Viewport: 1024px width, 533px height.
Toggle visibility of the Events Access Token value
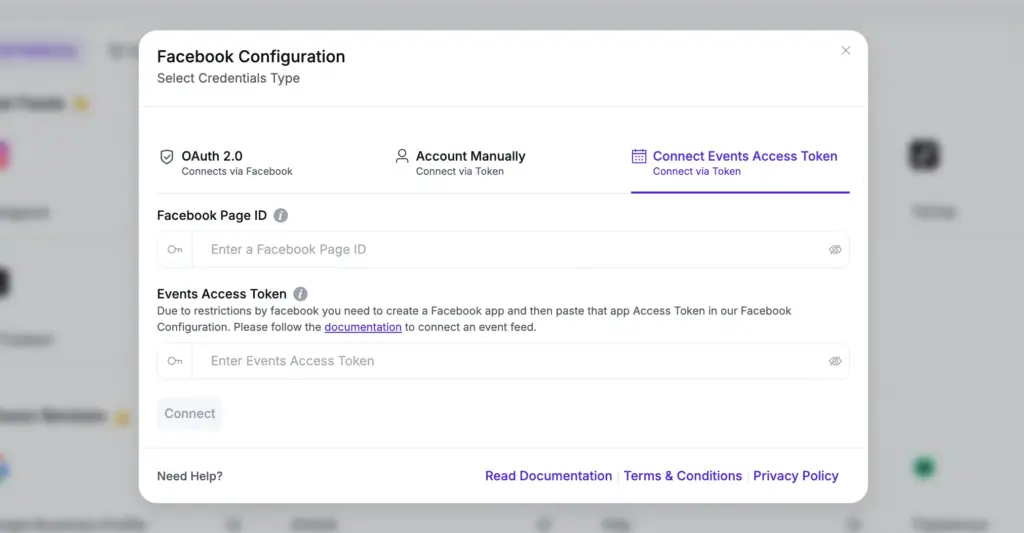coord(835,361)
